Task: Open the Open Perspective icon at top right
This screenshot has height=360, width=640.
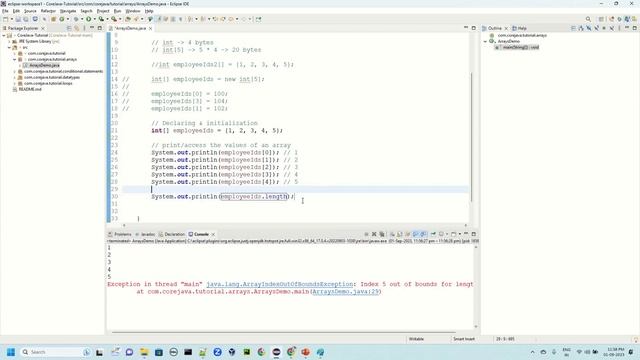Action: pos(601,19)
